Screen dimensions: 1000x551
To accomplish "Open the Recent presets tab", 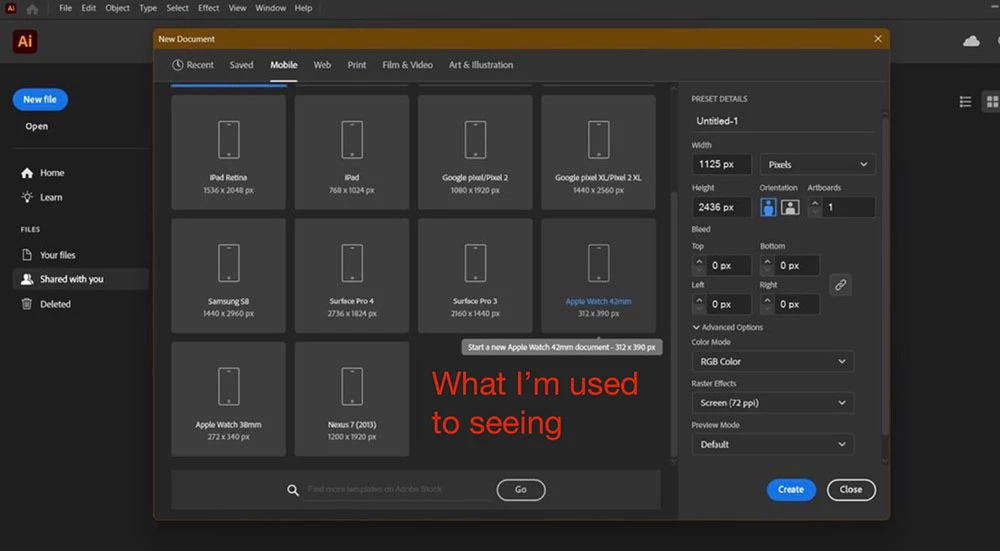I will pos(193,65).
